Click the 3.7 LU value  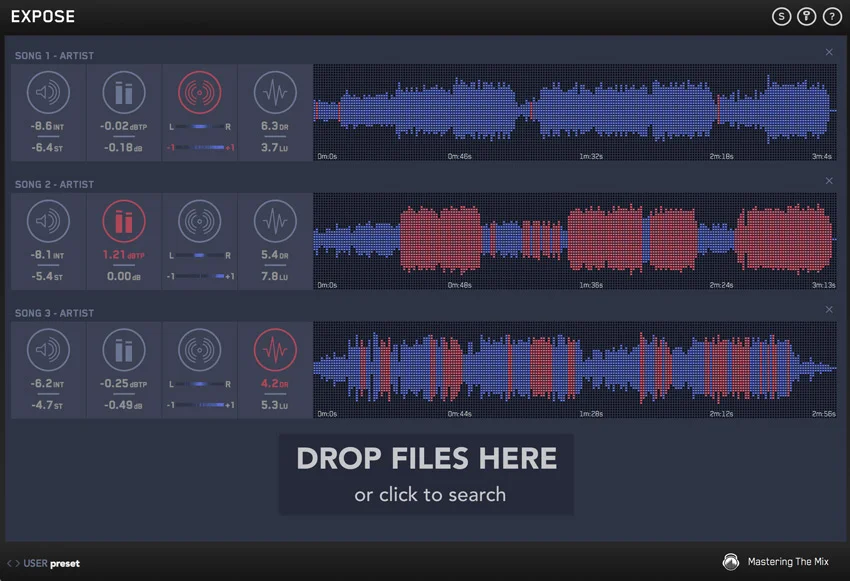click(274, 147)
